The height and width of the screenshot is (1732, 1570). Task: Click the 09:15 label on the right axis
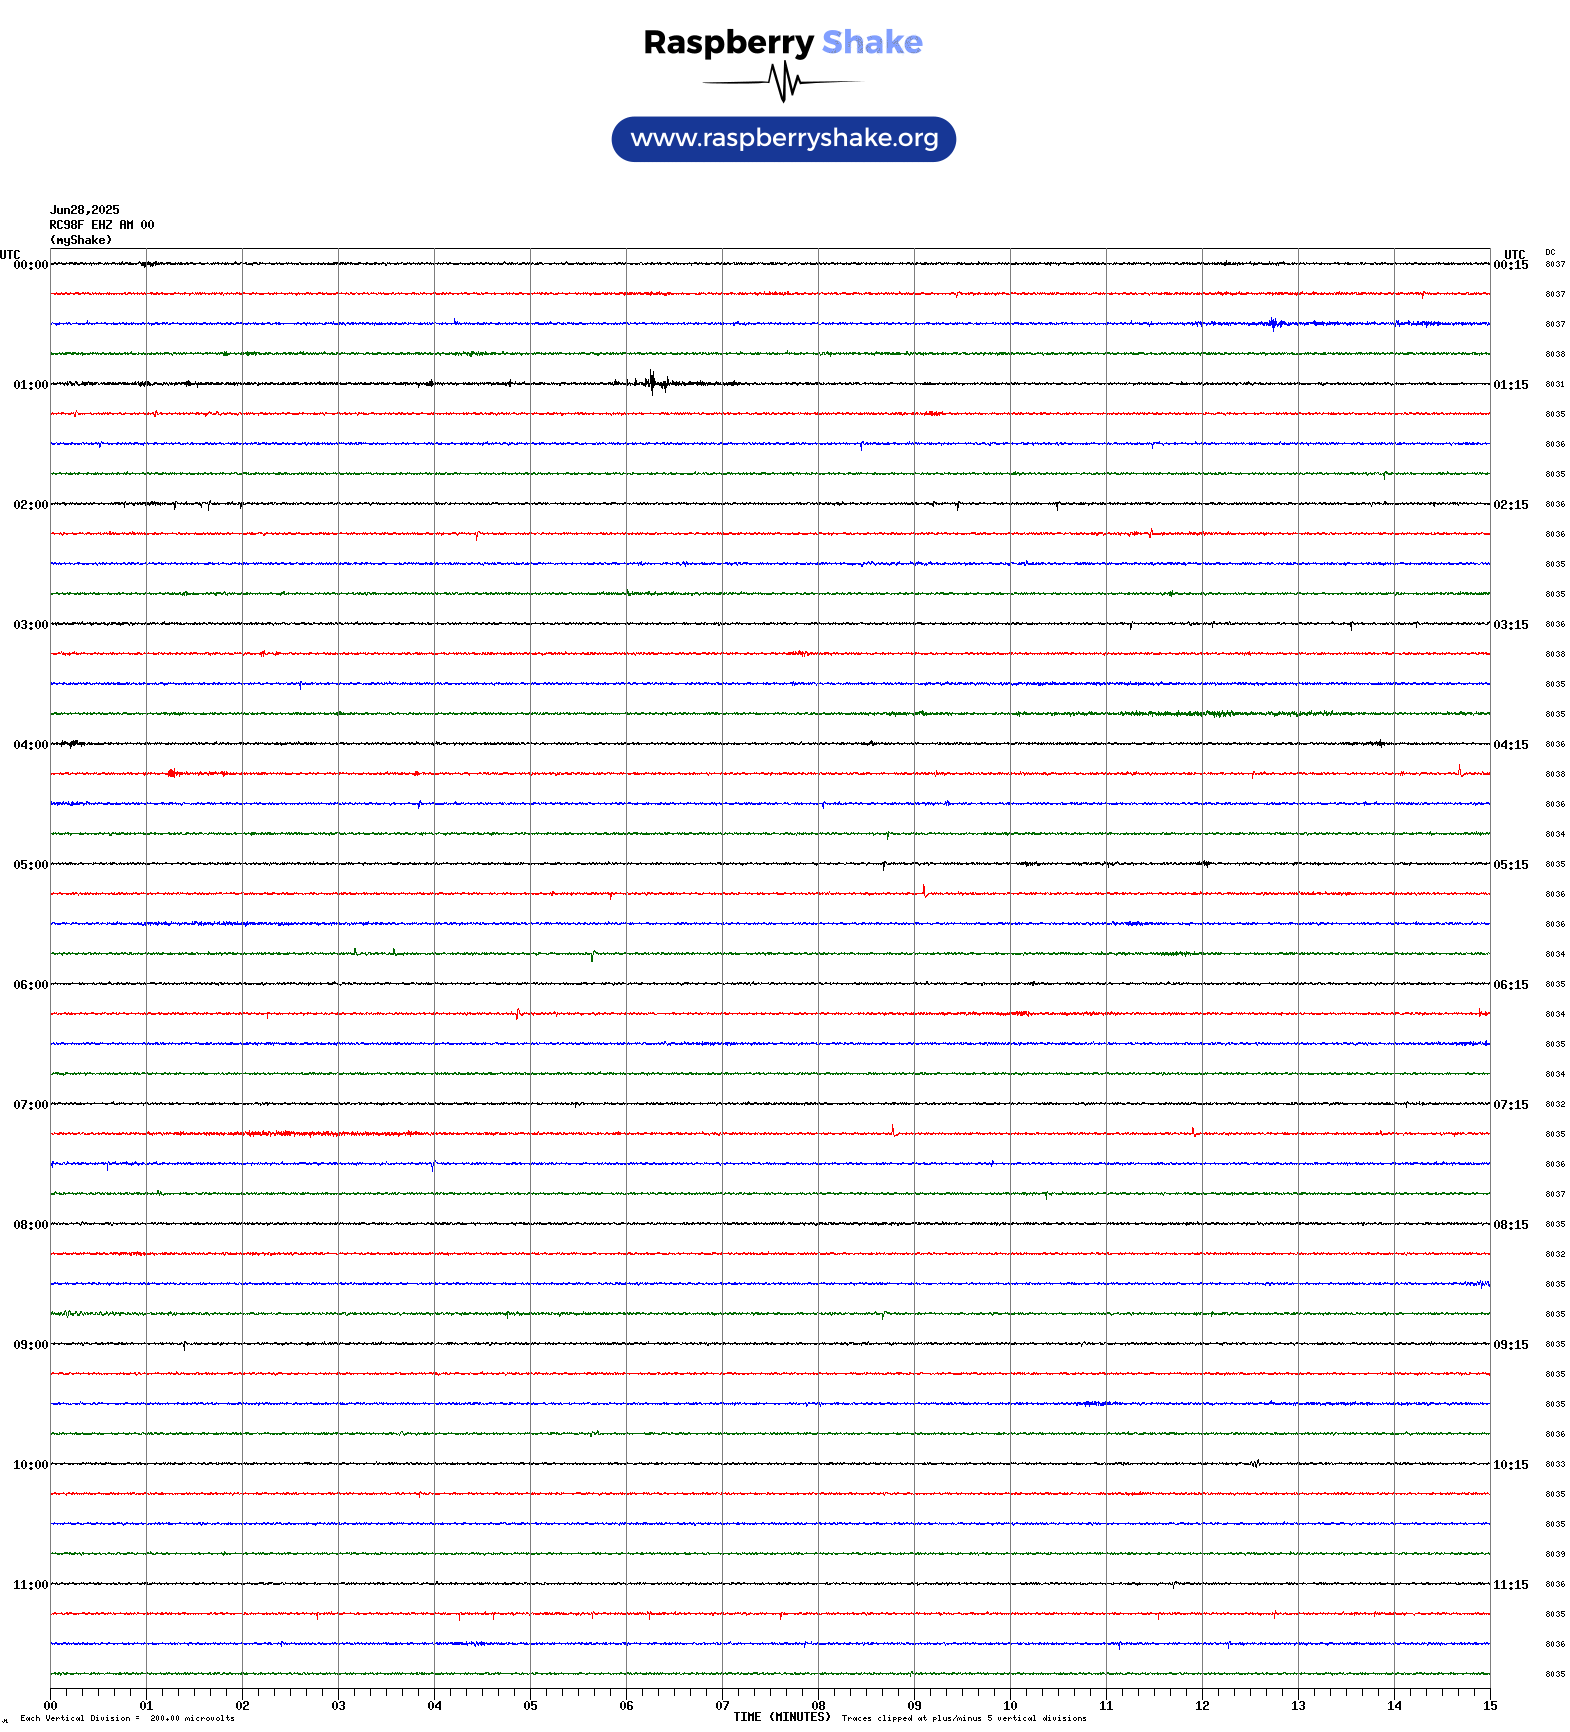point(1511,1345)
